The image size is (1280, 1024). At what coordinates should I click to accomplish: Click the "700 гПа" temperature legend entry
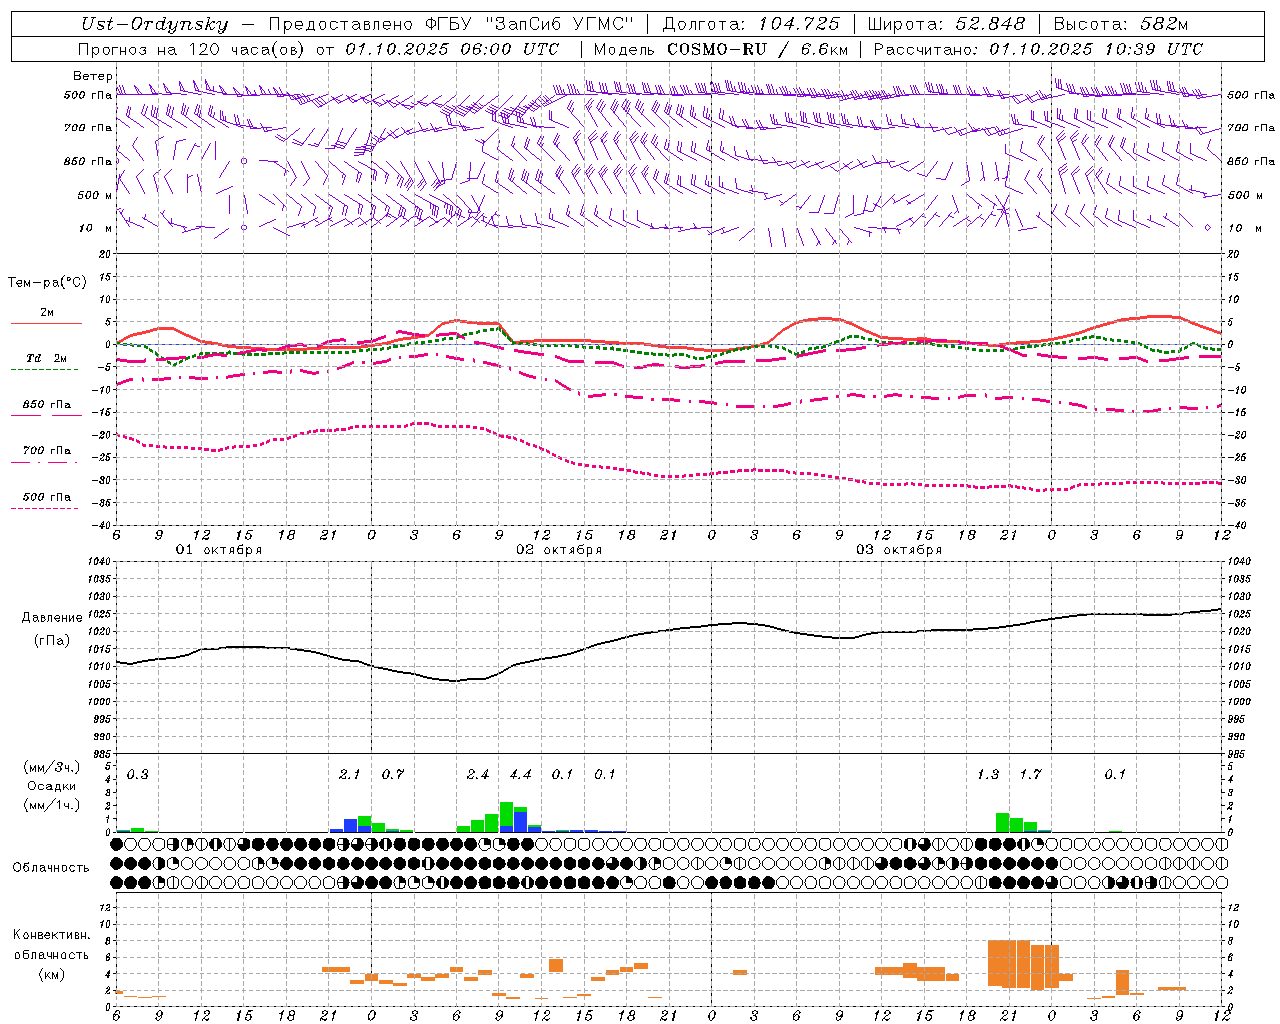click(46, 451)
